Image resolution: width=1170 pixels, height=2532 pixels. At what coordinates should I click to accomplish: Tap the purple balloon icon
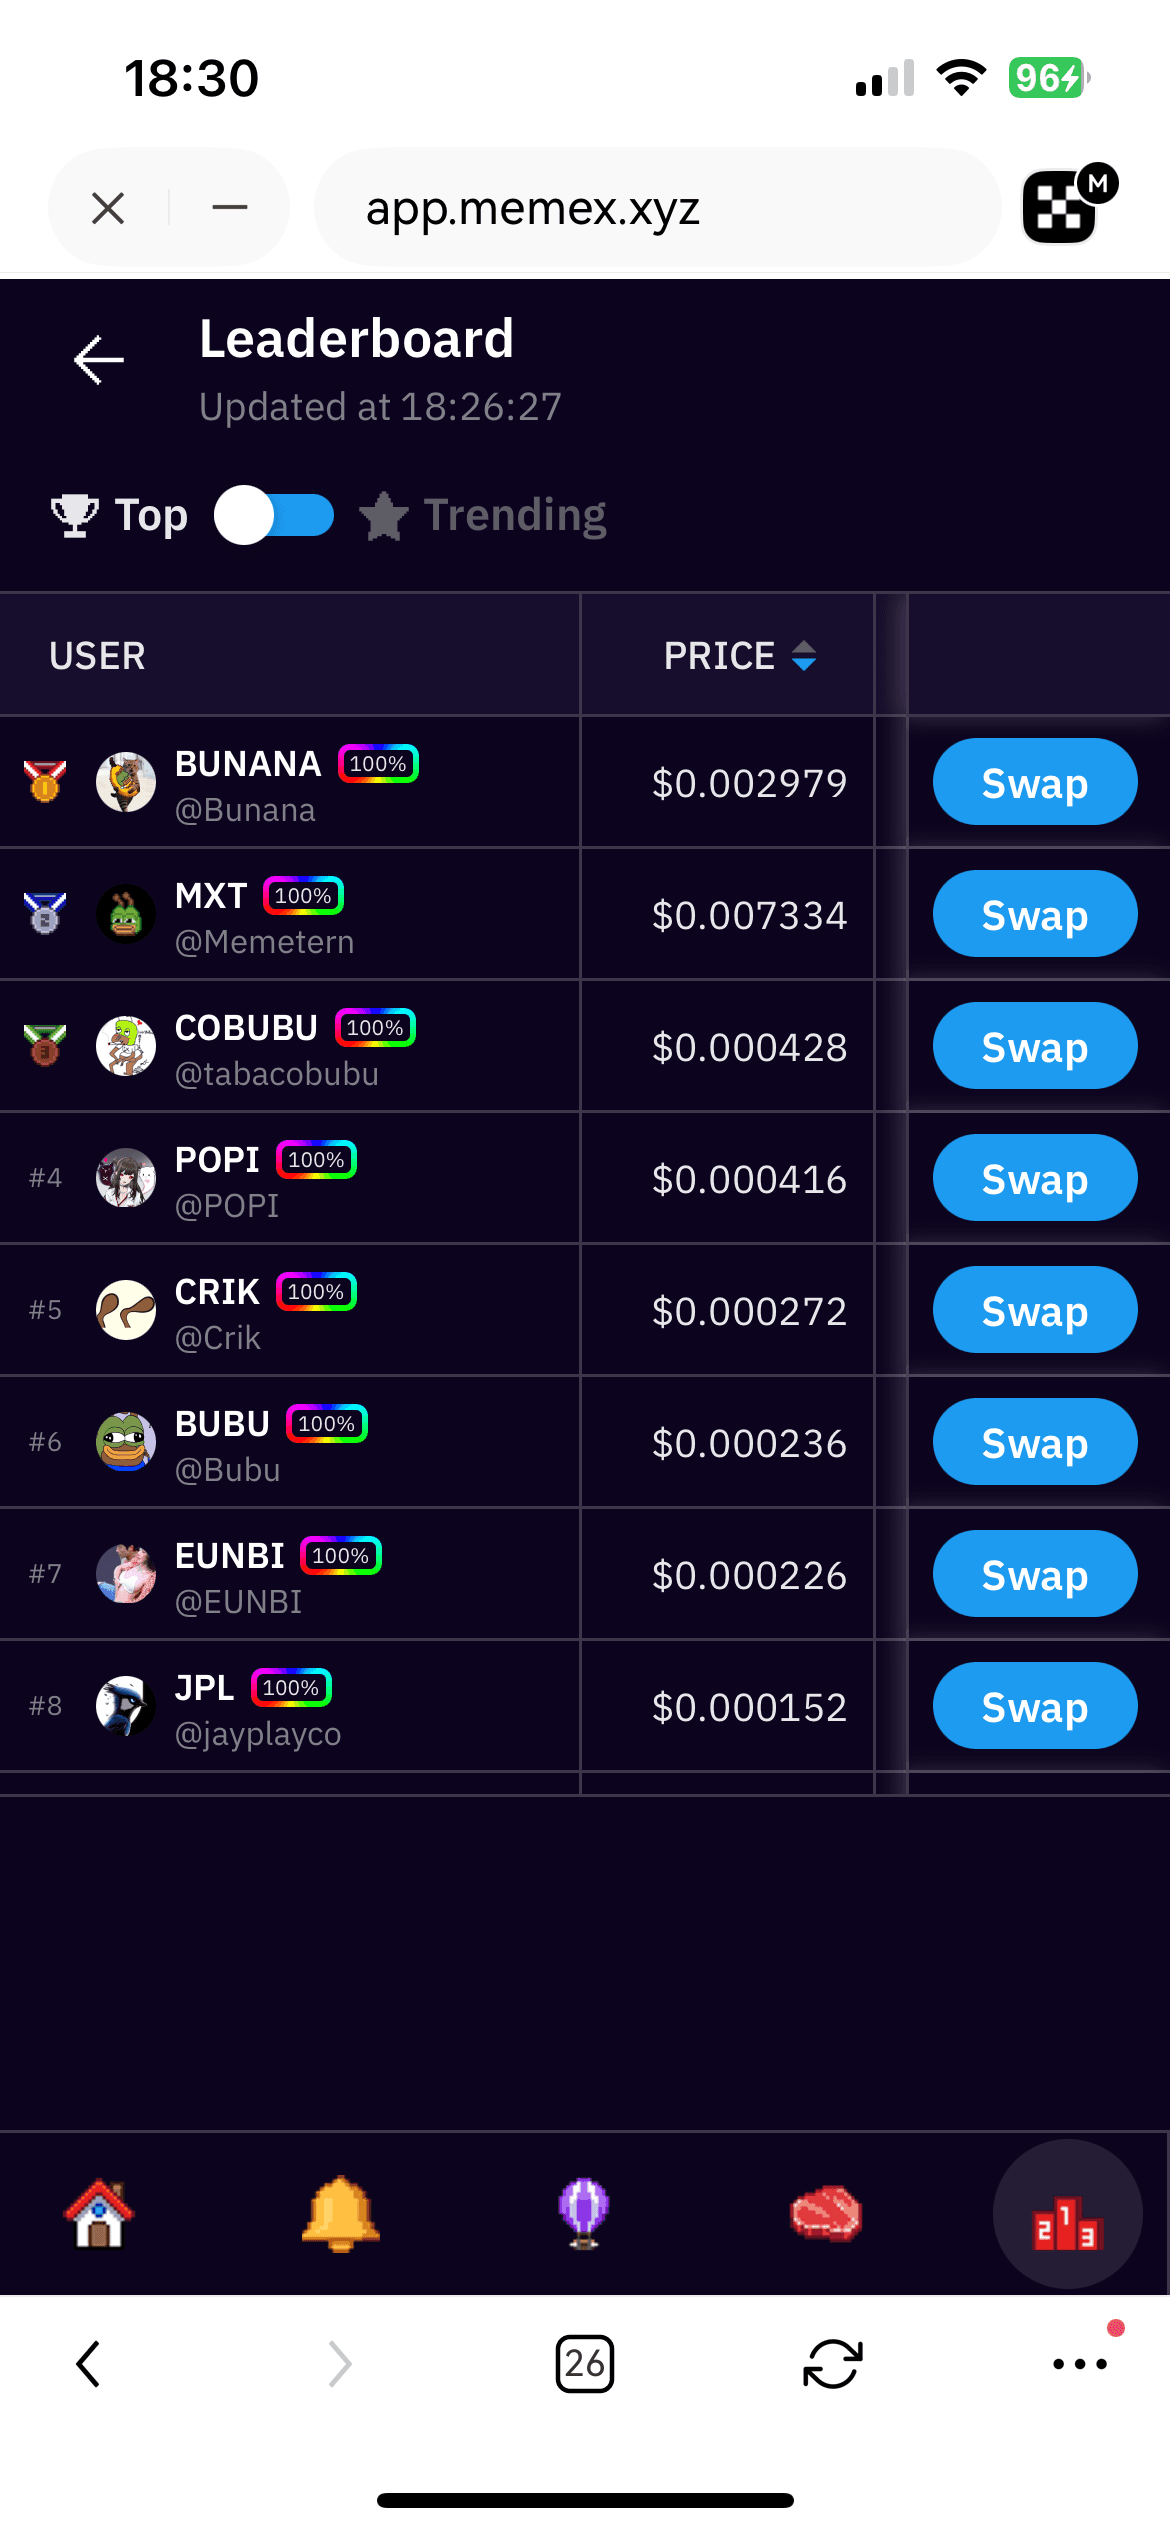pyautogui.click(x=584, y=2212)
